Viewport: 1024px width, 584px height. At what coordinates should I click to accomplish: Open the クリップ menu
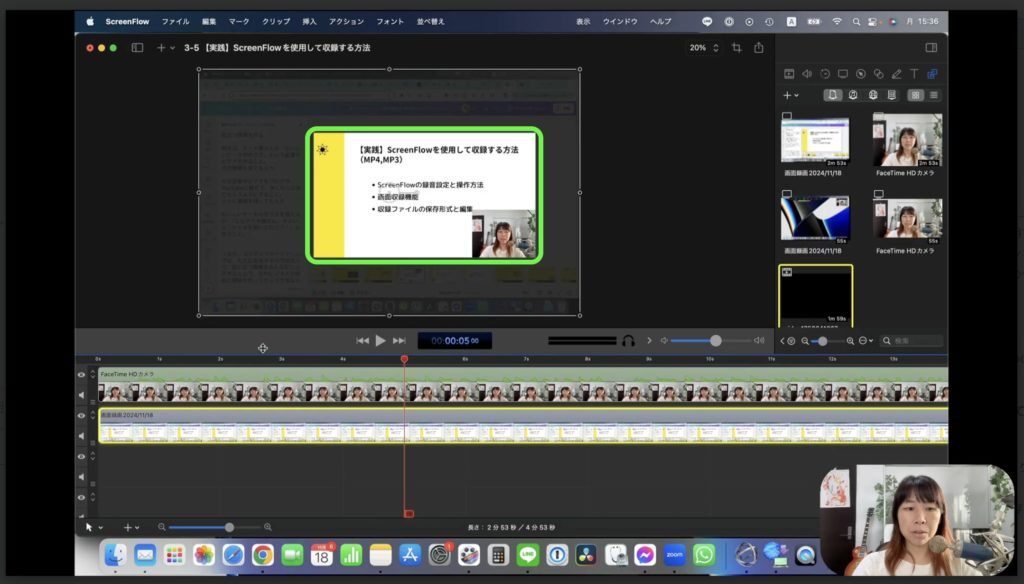click(276, 21)
